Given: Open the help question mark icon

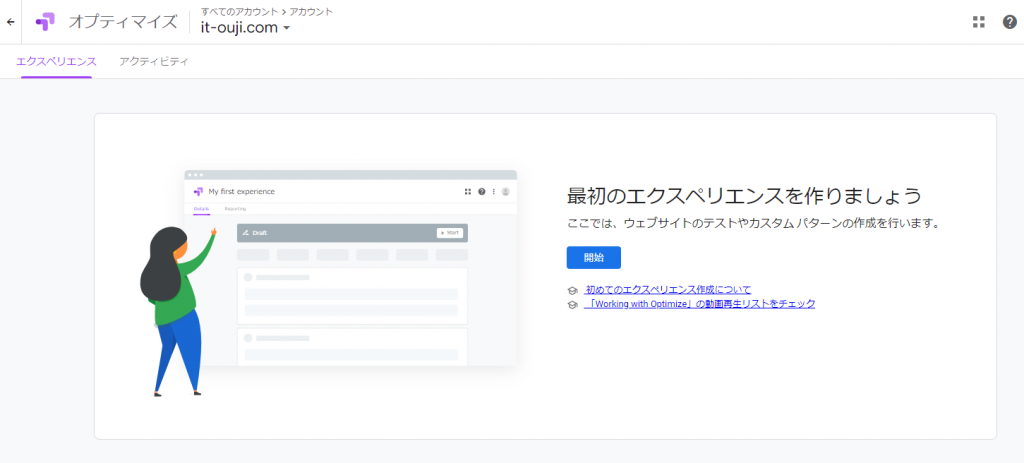Looking at the screenshot, I should [x=1010, y=22].
